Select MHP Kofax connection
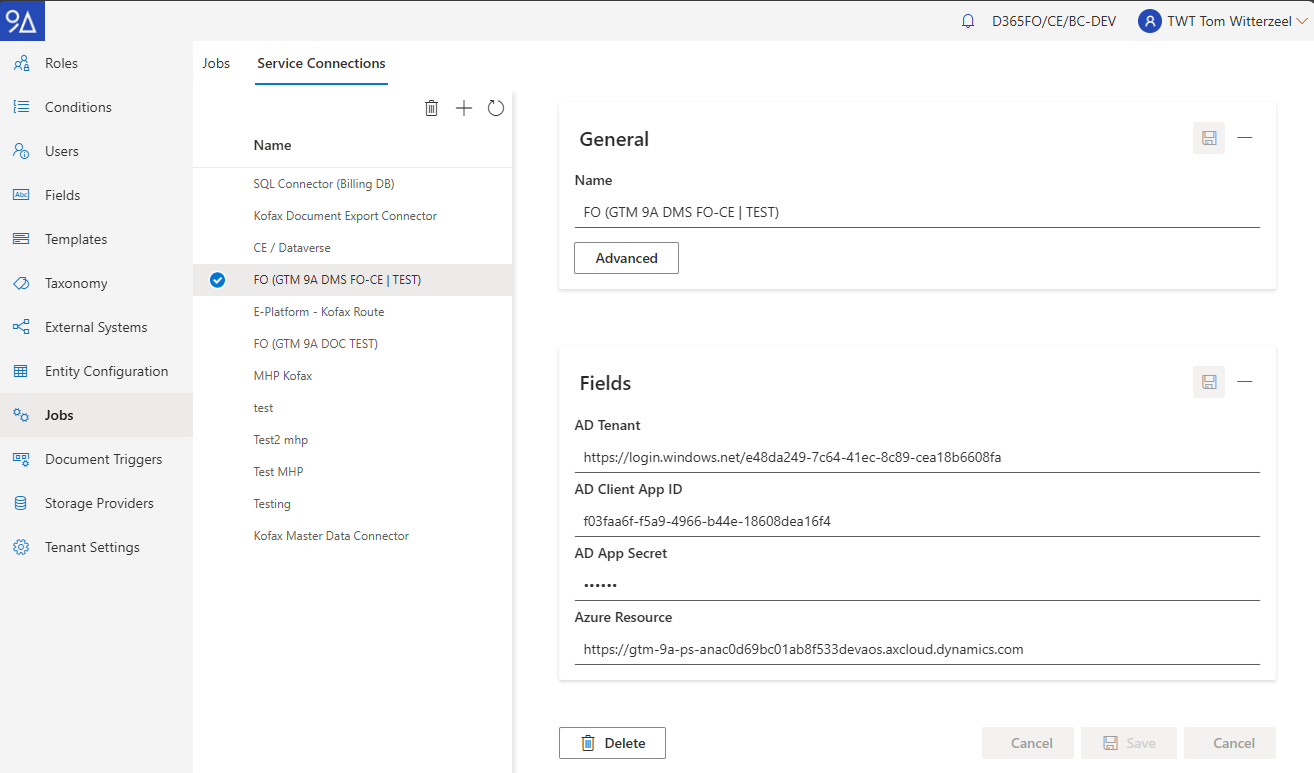Screen dimensions: 1314x773 coord(352,376)
